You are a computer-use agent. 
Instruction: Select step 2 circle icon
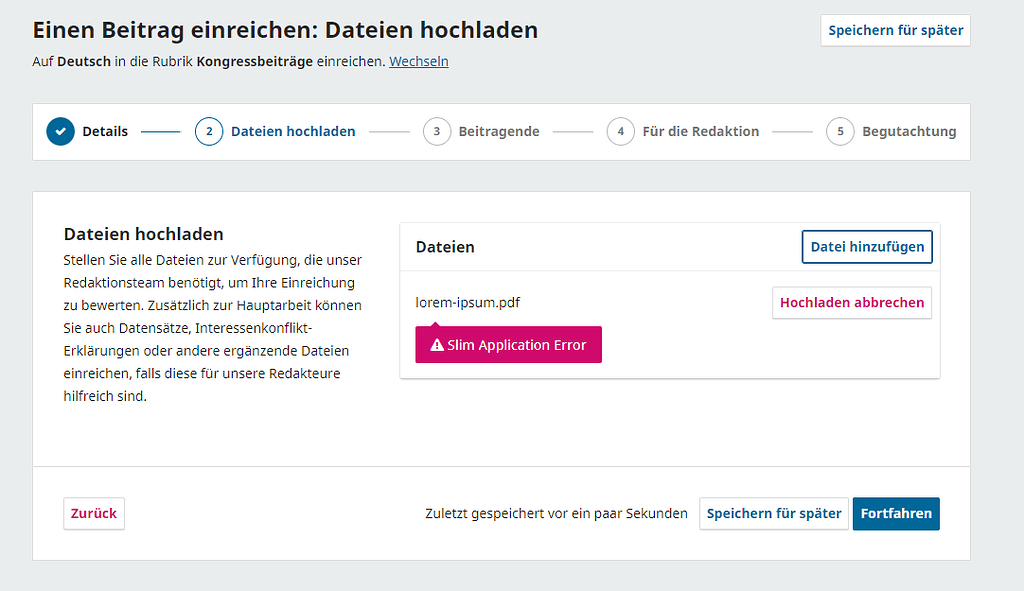tap(209, 131)
